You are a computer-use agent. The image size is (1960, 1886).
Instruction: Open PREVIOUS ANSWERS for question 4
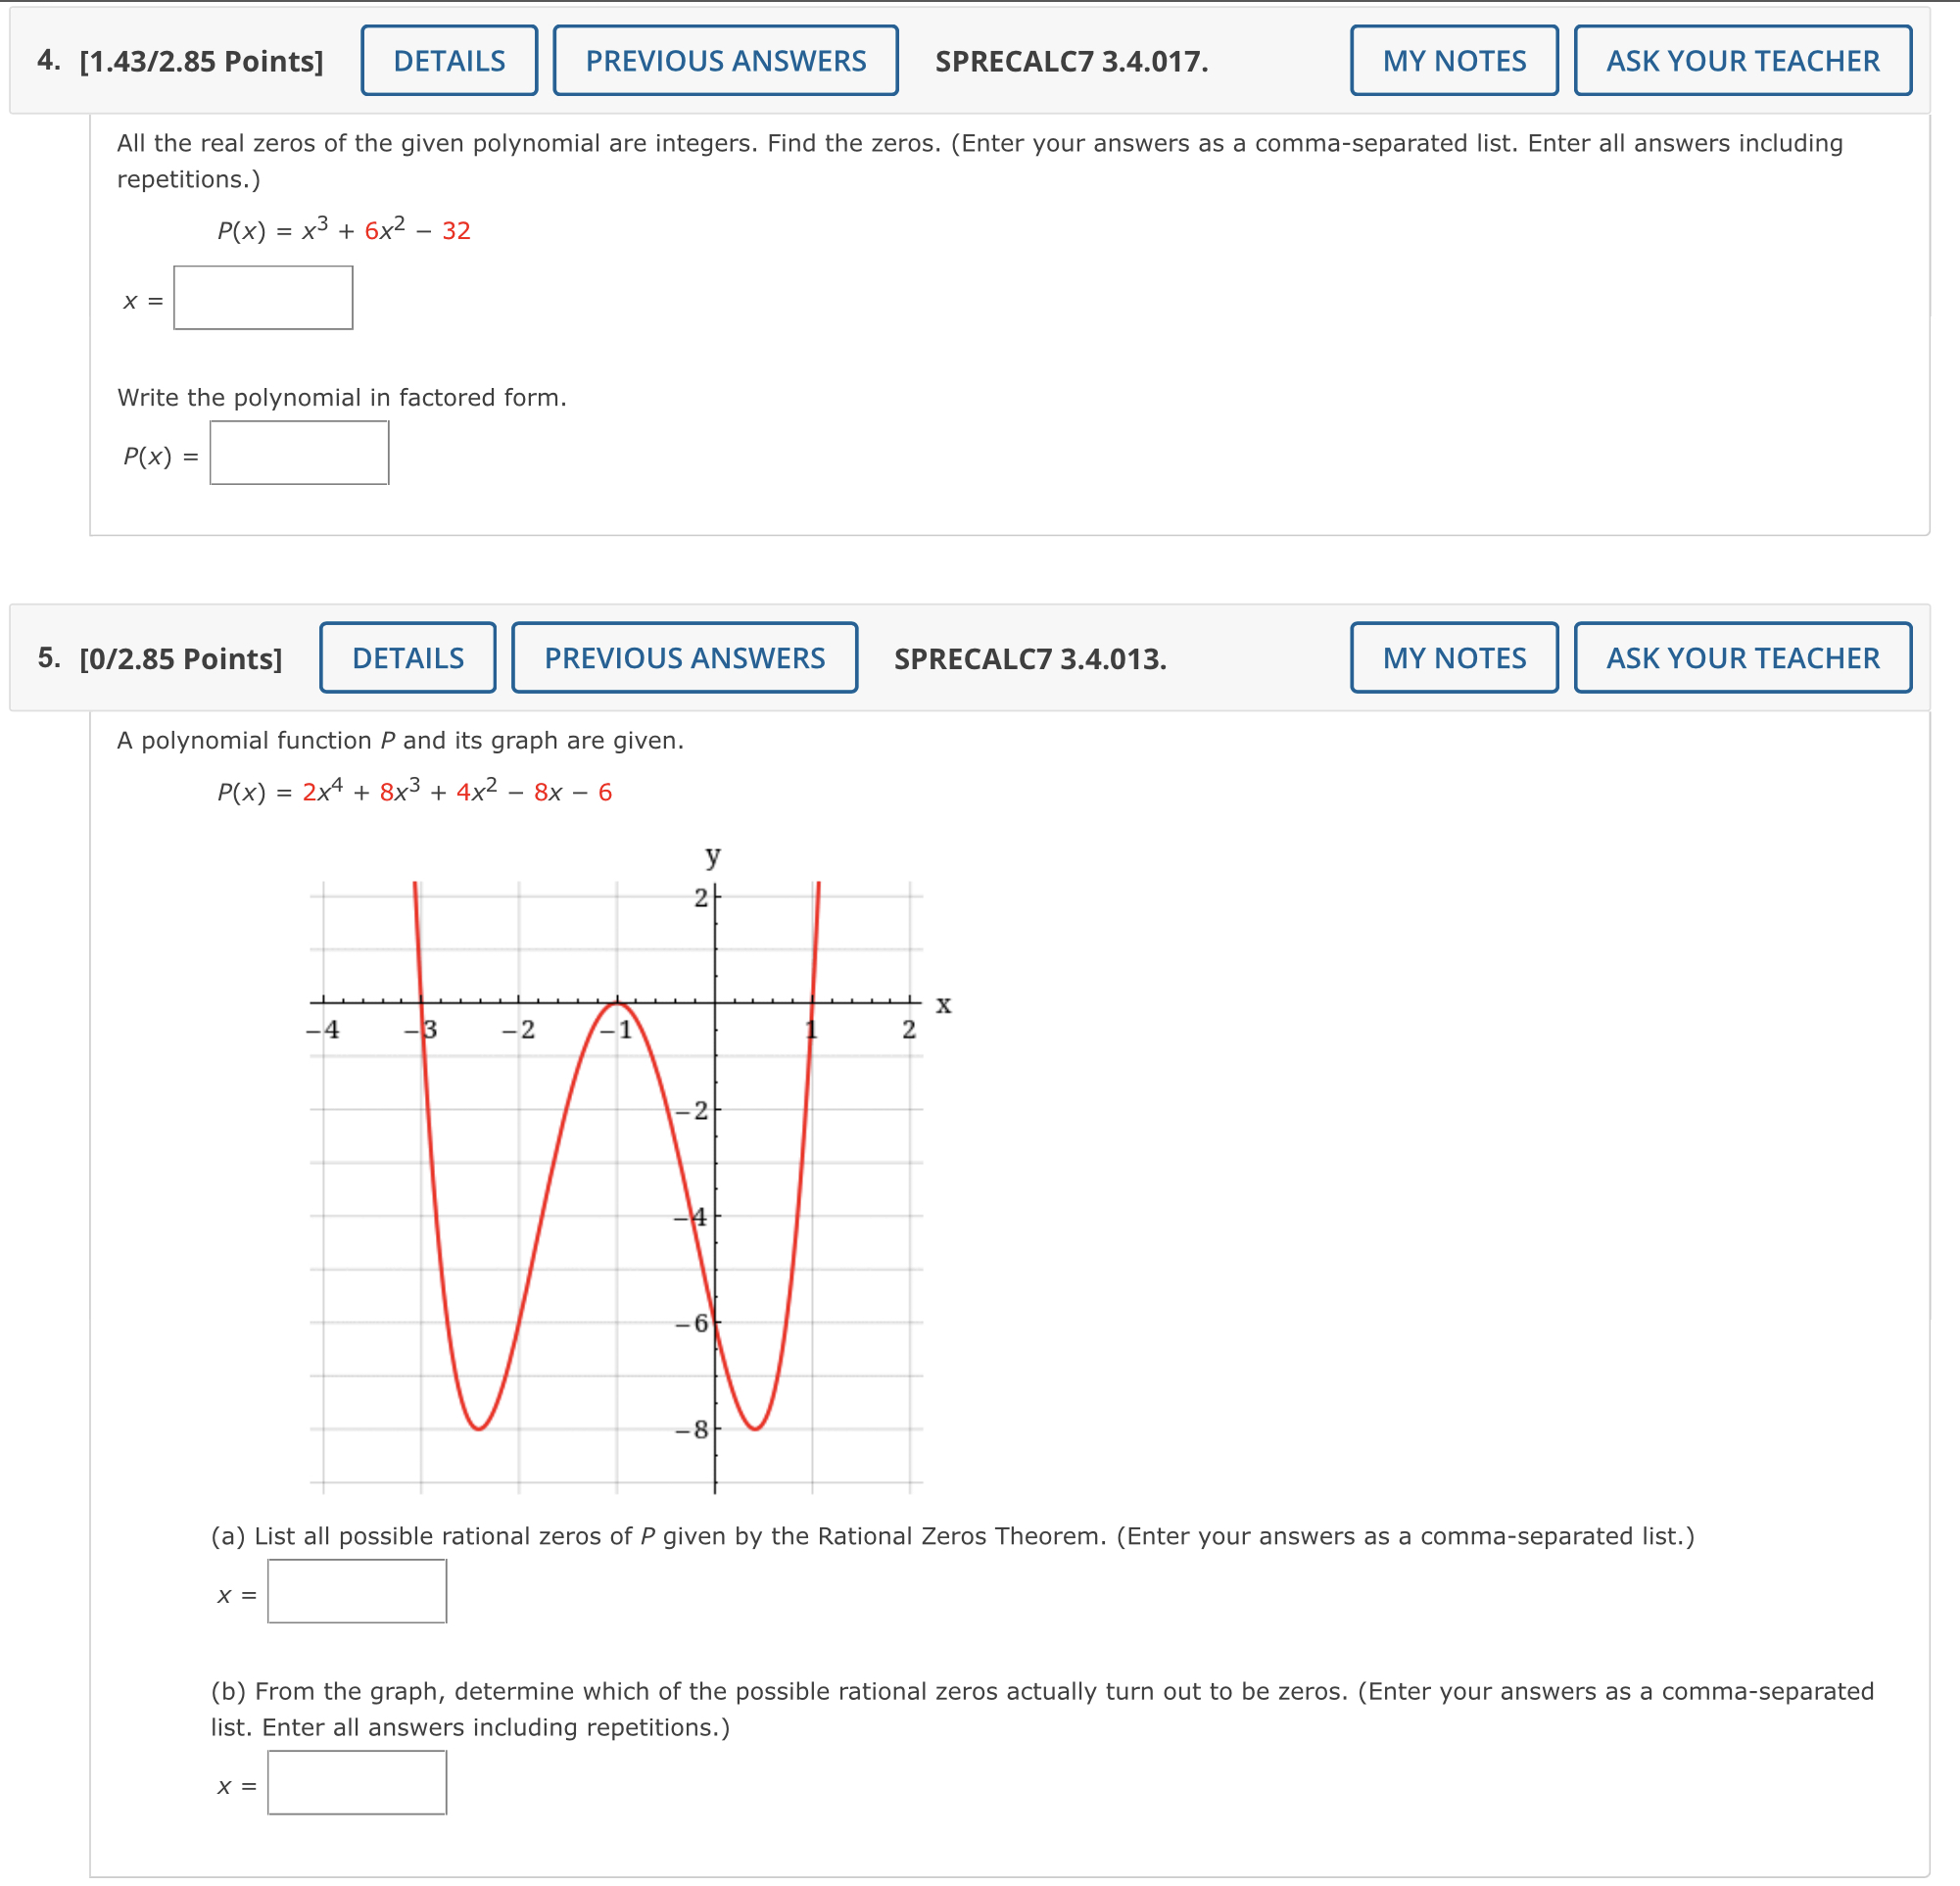click(725, 60)
